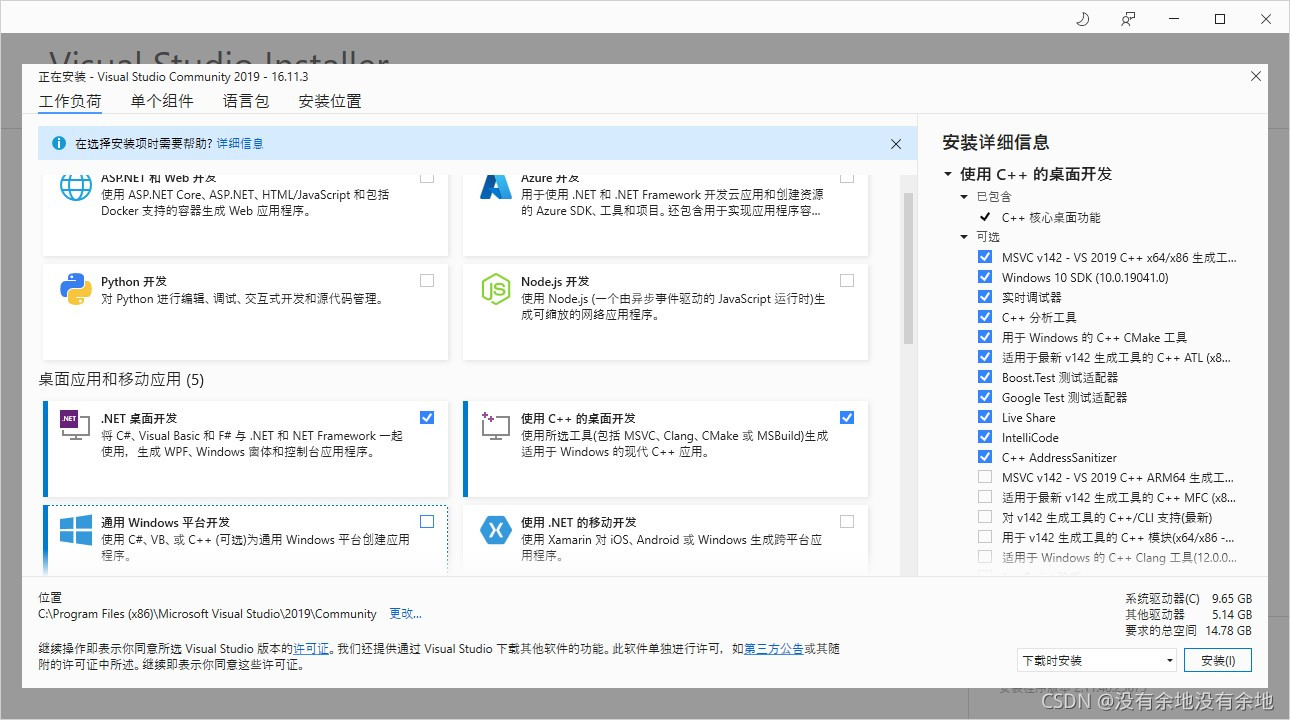Open the send feedback icon in titlebar
The height and width of the screenshot is (720, 1290).
(1128, 18)
